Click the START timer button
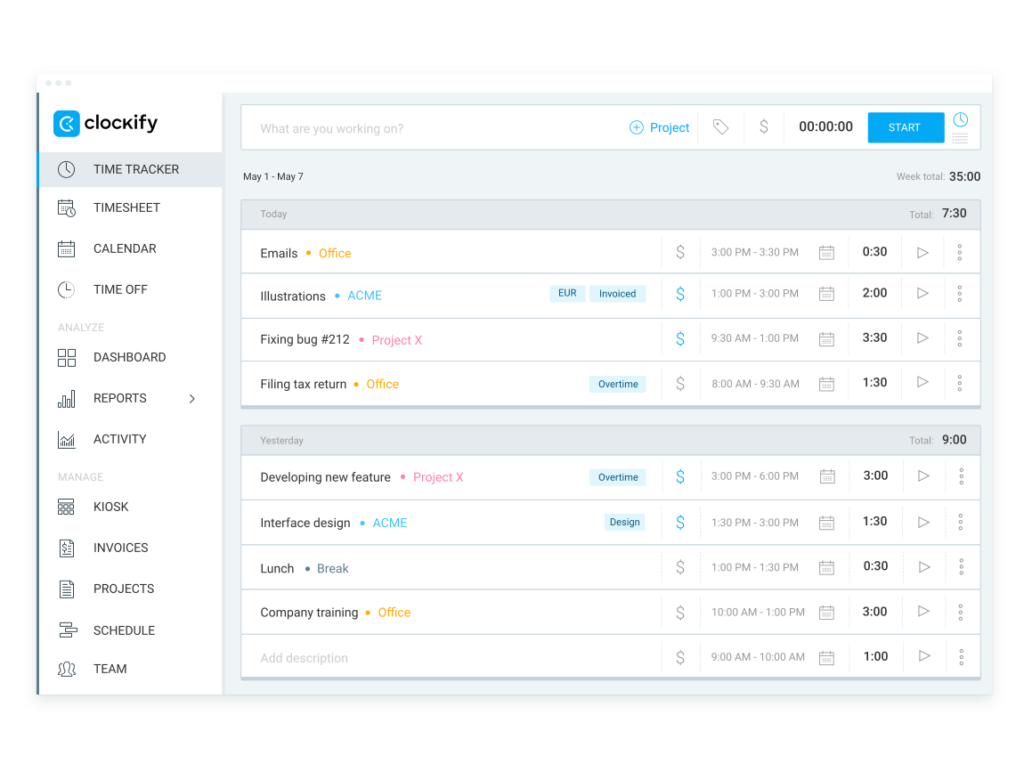The width and height of the screenshot is (1024, 772). point(905,127)
